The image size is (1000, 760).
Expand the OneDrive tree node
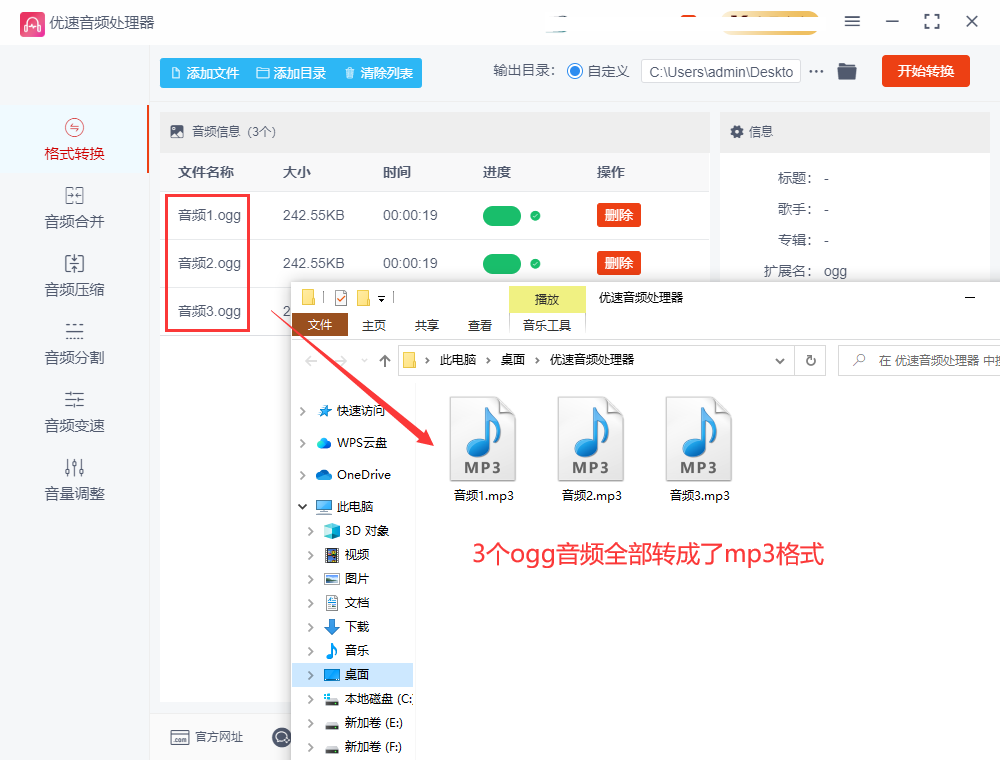click(302, 475)
